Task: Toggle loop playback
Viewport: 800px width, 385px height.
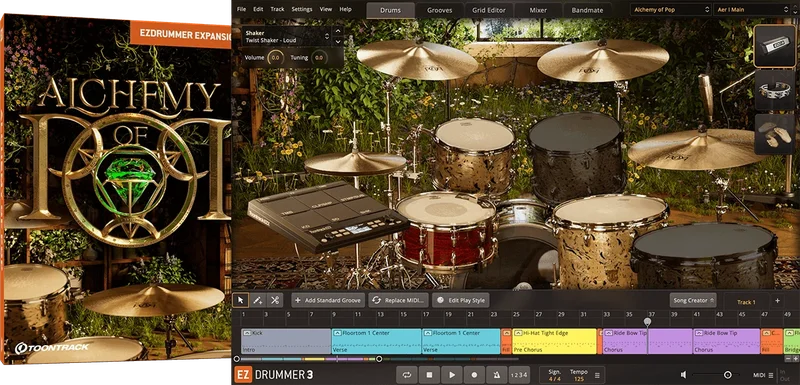Action: pyautogui.click(x=407, y=375)
